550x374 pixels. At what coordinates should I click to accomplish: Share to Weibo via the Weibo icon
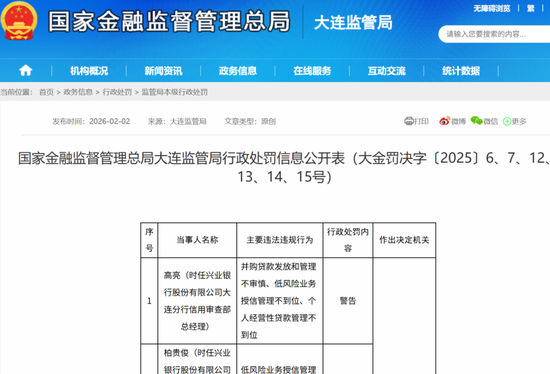pos(444,121)
